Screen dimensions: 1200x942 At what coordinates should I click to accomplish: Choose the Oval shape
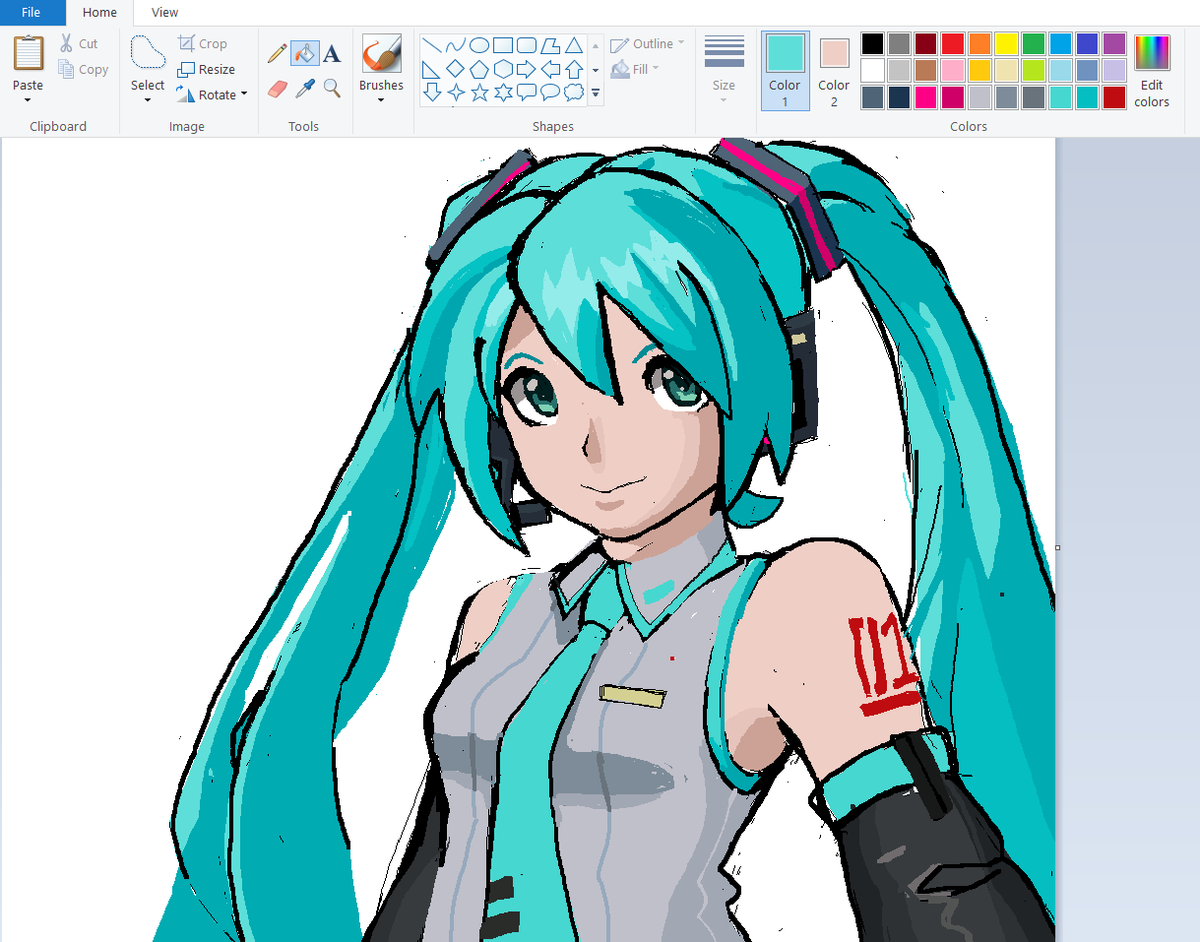pyautogui.click(x=479, y=45)
